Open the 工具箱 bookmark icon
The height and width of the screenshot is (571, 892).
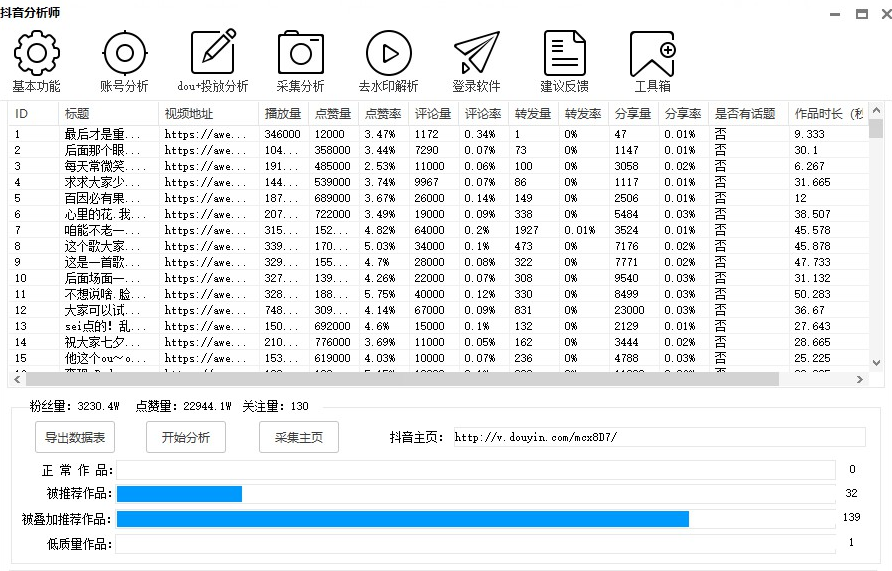pos(652,53)
